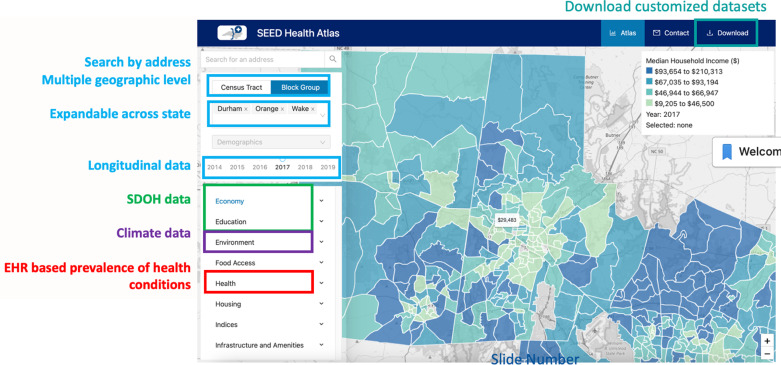Click the SEED Health Atlas logo
Image resolution: width=781 pixels, height=365 pixels.
pyautogui.click(x=232, y=33)
